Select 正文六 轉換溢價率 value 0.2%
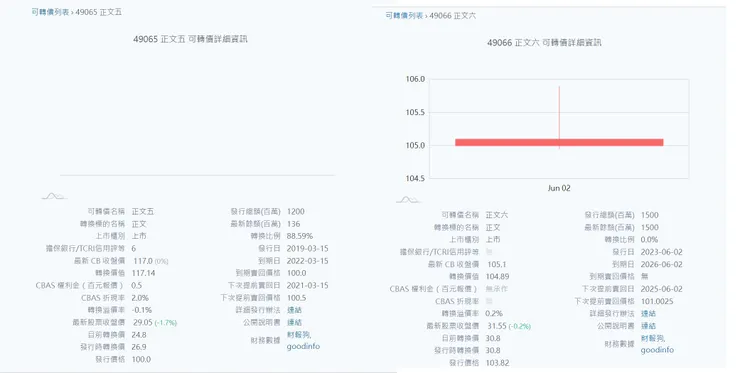The height and width of the screenshot is (373, 740). coord(494,314)
